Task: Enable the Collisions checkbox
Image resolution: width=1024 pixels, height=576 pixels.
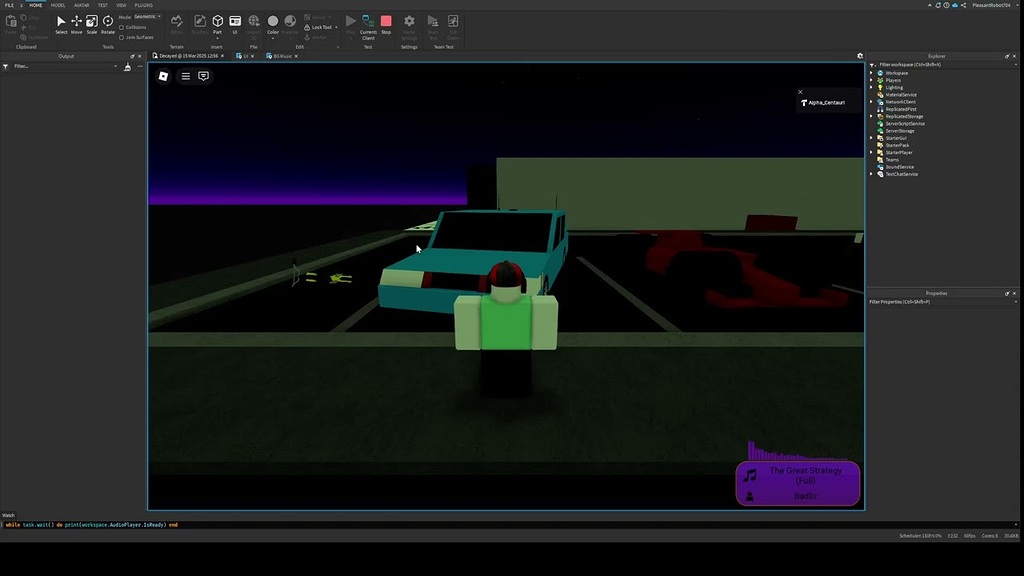Action: point(122,28)
